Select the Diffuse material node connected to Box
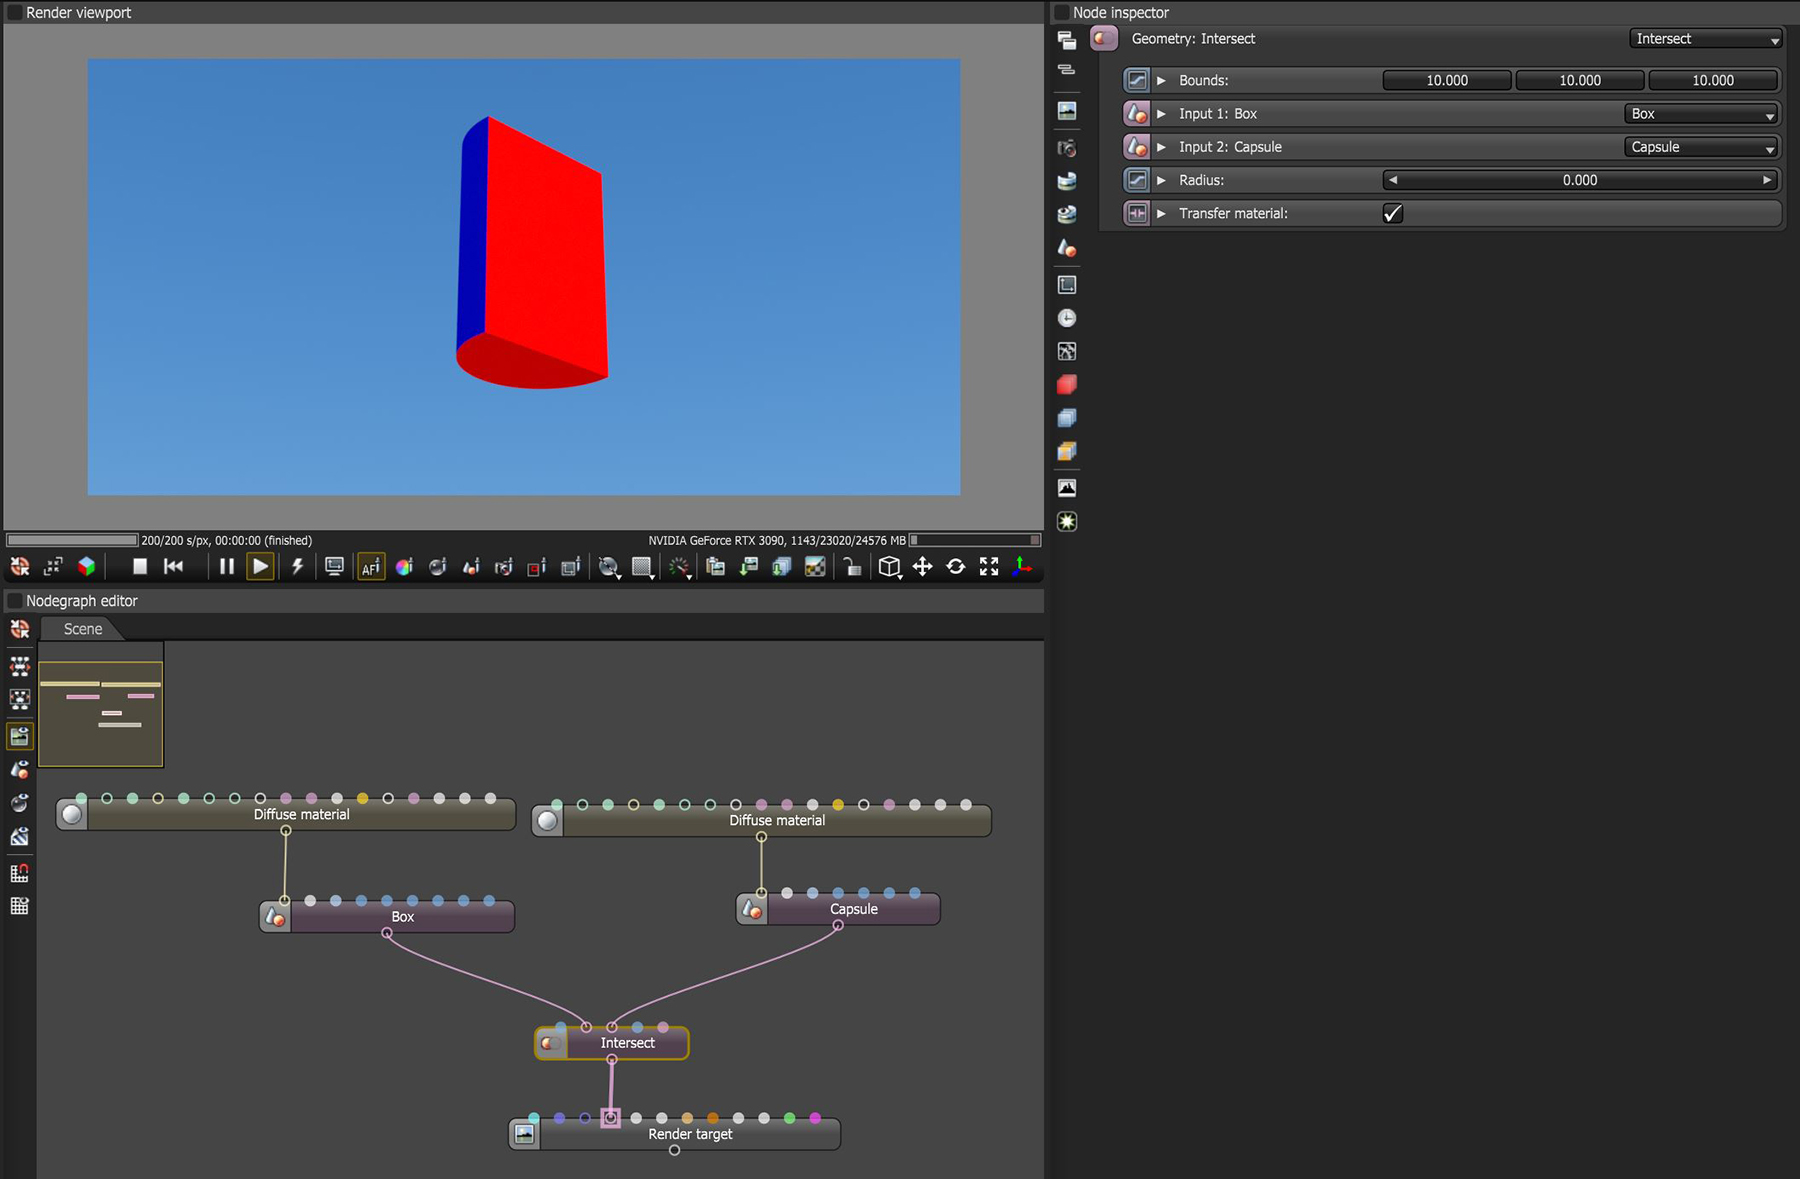The height and width of the screenshot is (1179, 1800). click(x=286, y=814)
